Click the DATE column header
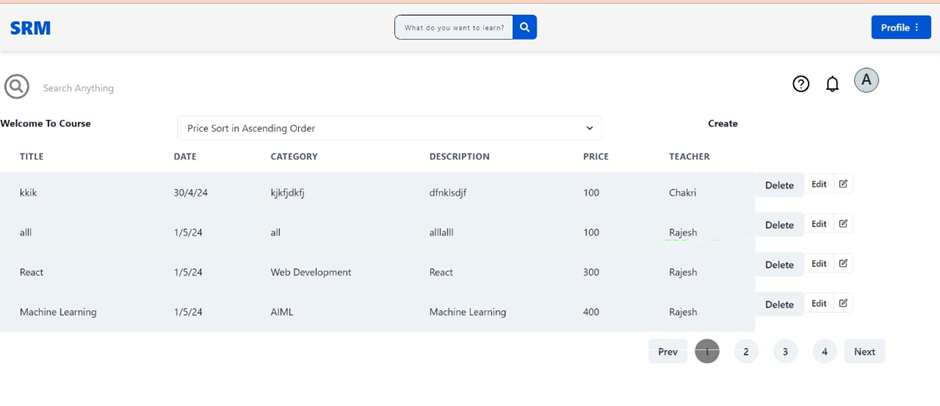Screen dimensions: 940x406 pos(185,157)
